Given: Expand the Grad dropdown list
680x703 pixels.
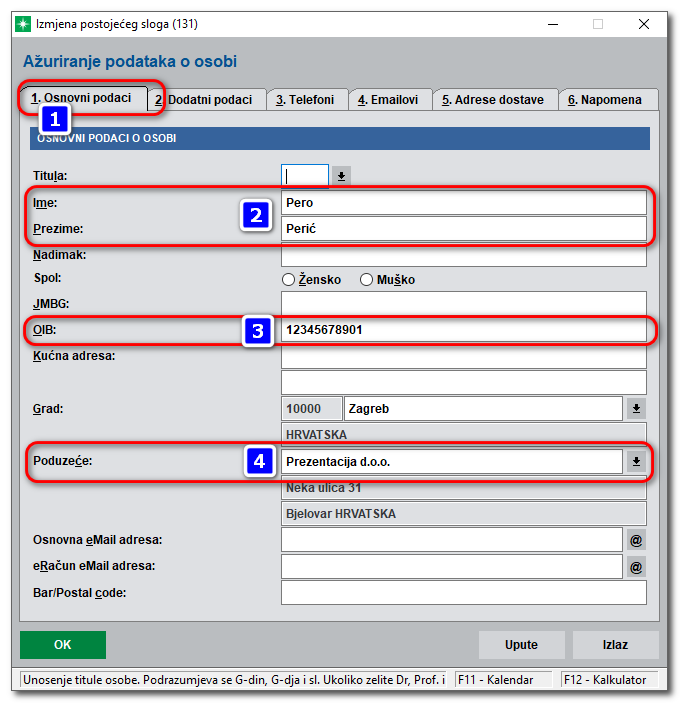Looking at the screenshot, I should pos(636,409).
